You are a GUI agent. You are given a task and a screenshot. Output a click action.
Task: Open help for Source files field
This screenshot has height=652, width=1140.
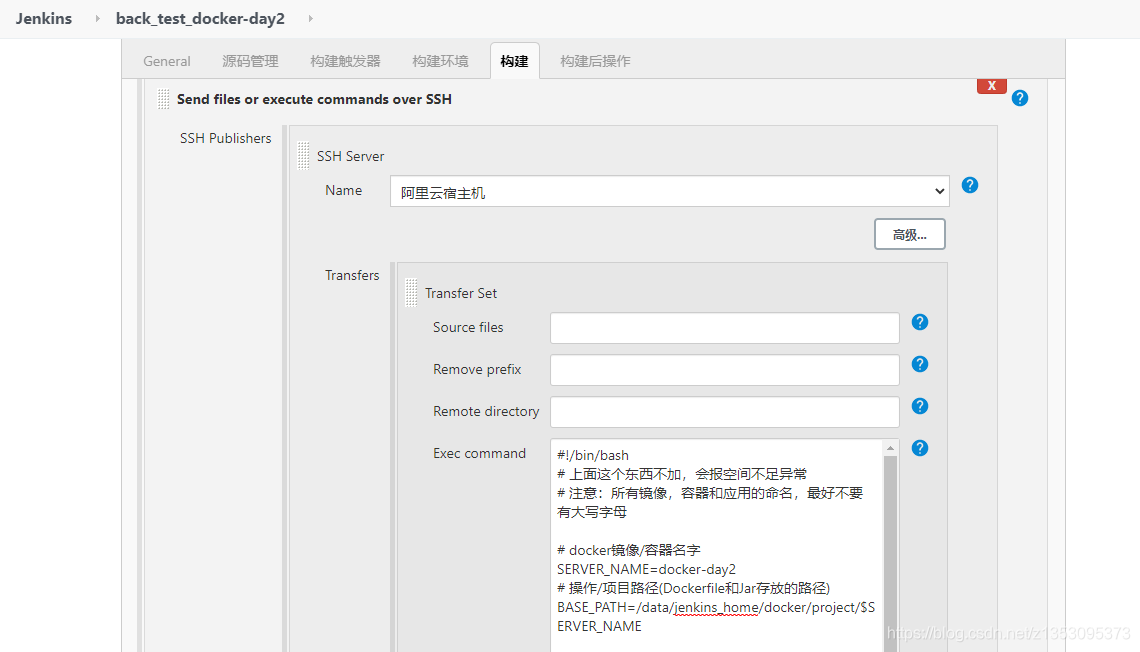tap(920, 322)
